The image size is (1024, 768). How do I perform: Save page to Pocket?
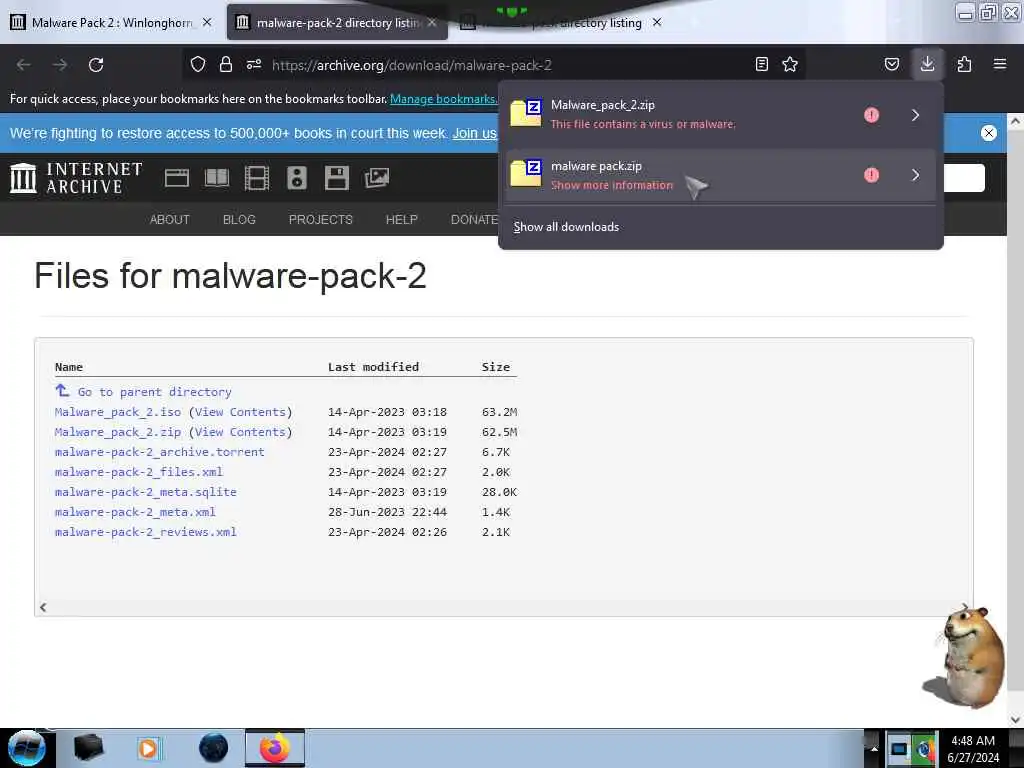[891, 64]
